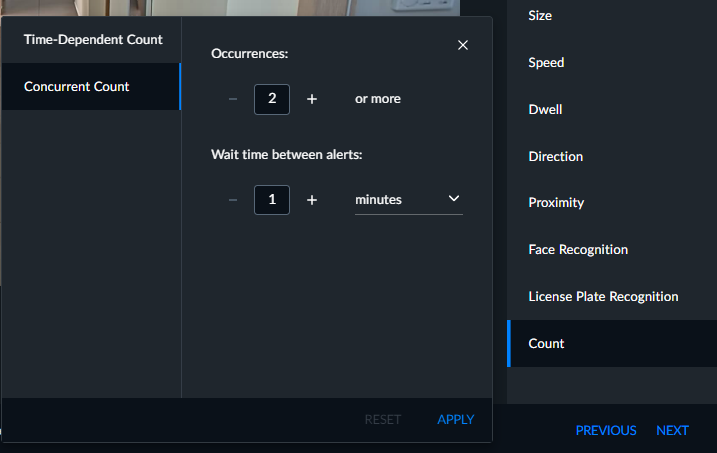Decrease the Occurrences value
The height and width of the screenshot is (453, 717).
point(233,99)
